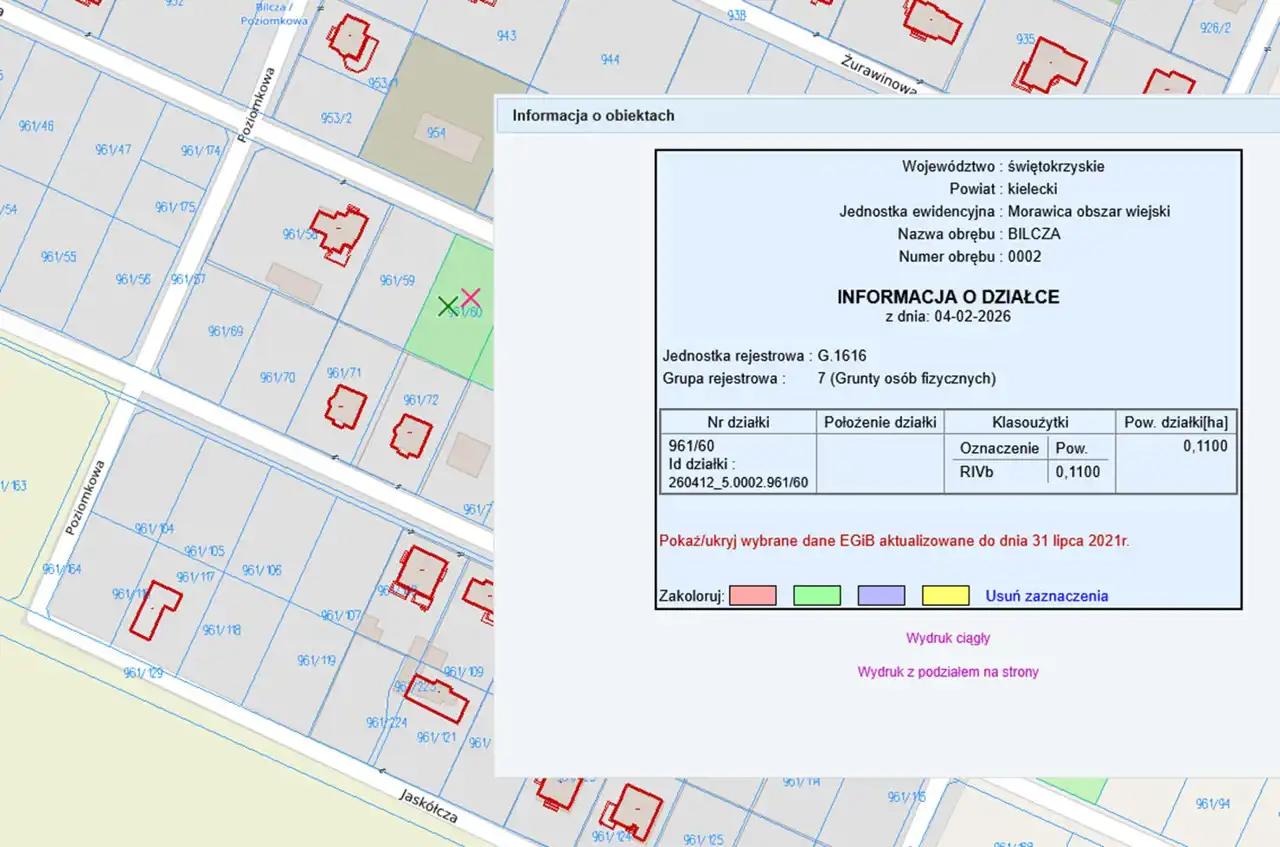Screen dimensions: 1280x847
Task: Click the Informacja o obiektach panel header
Action: [593, 115]
